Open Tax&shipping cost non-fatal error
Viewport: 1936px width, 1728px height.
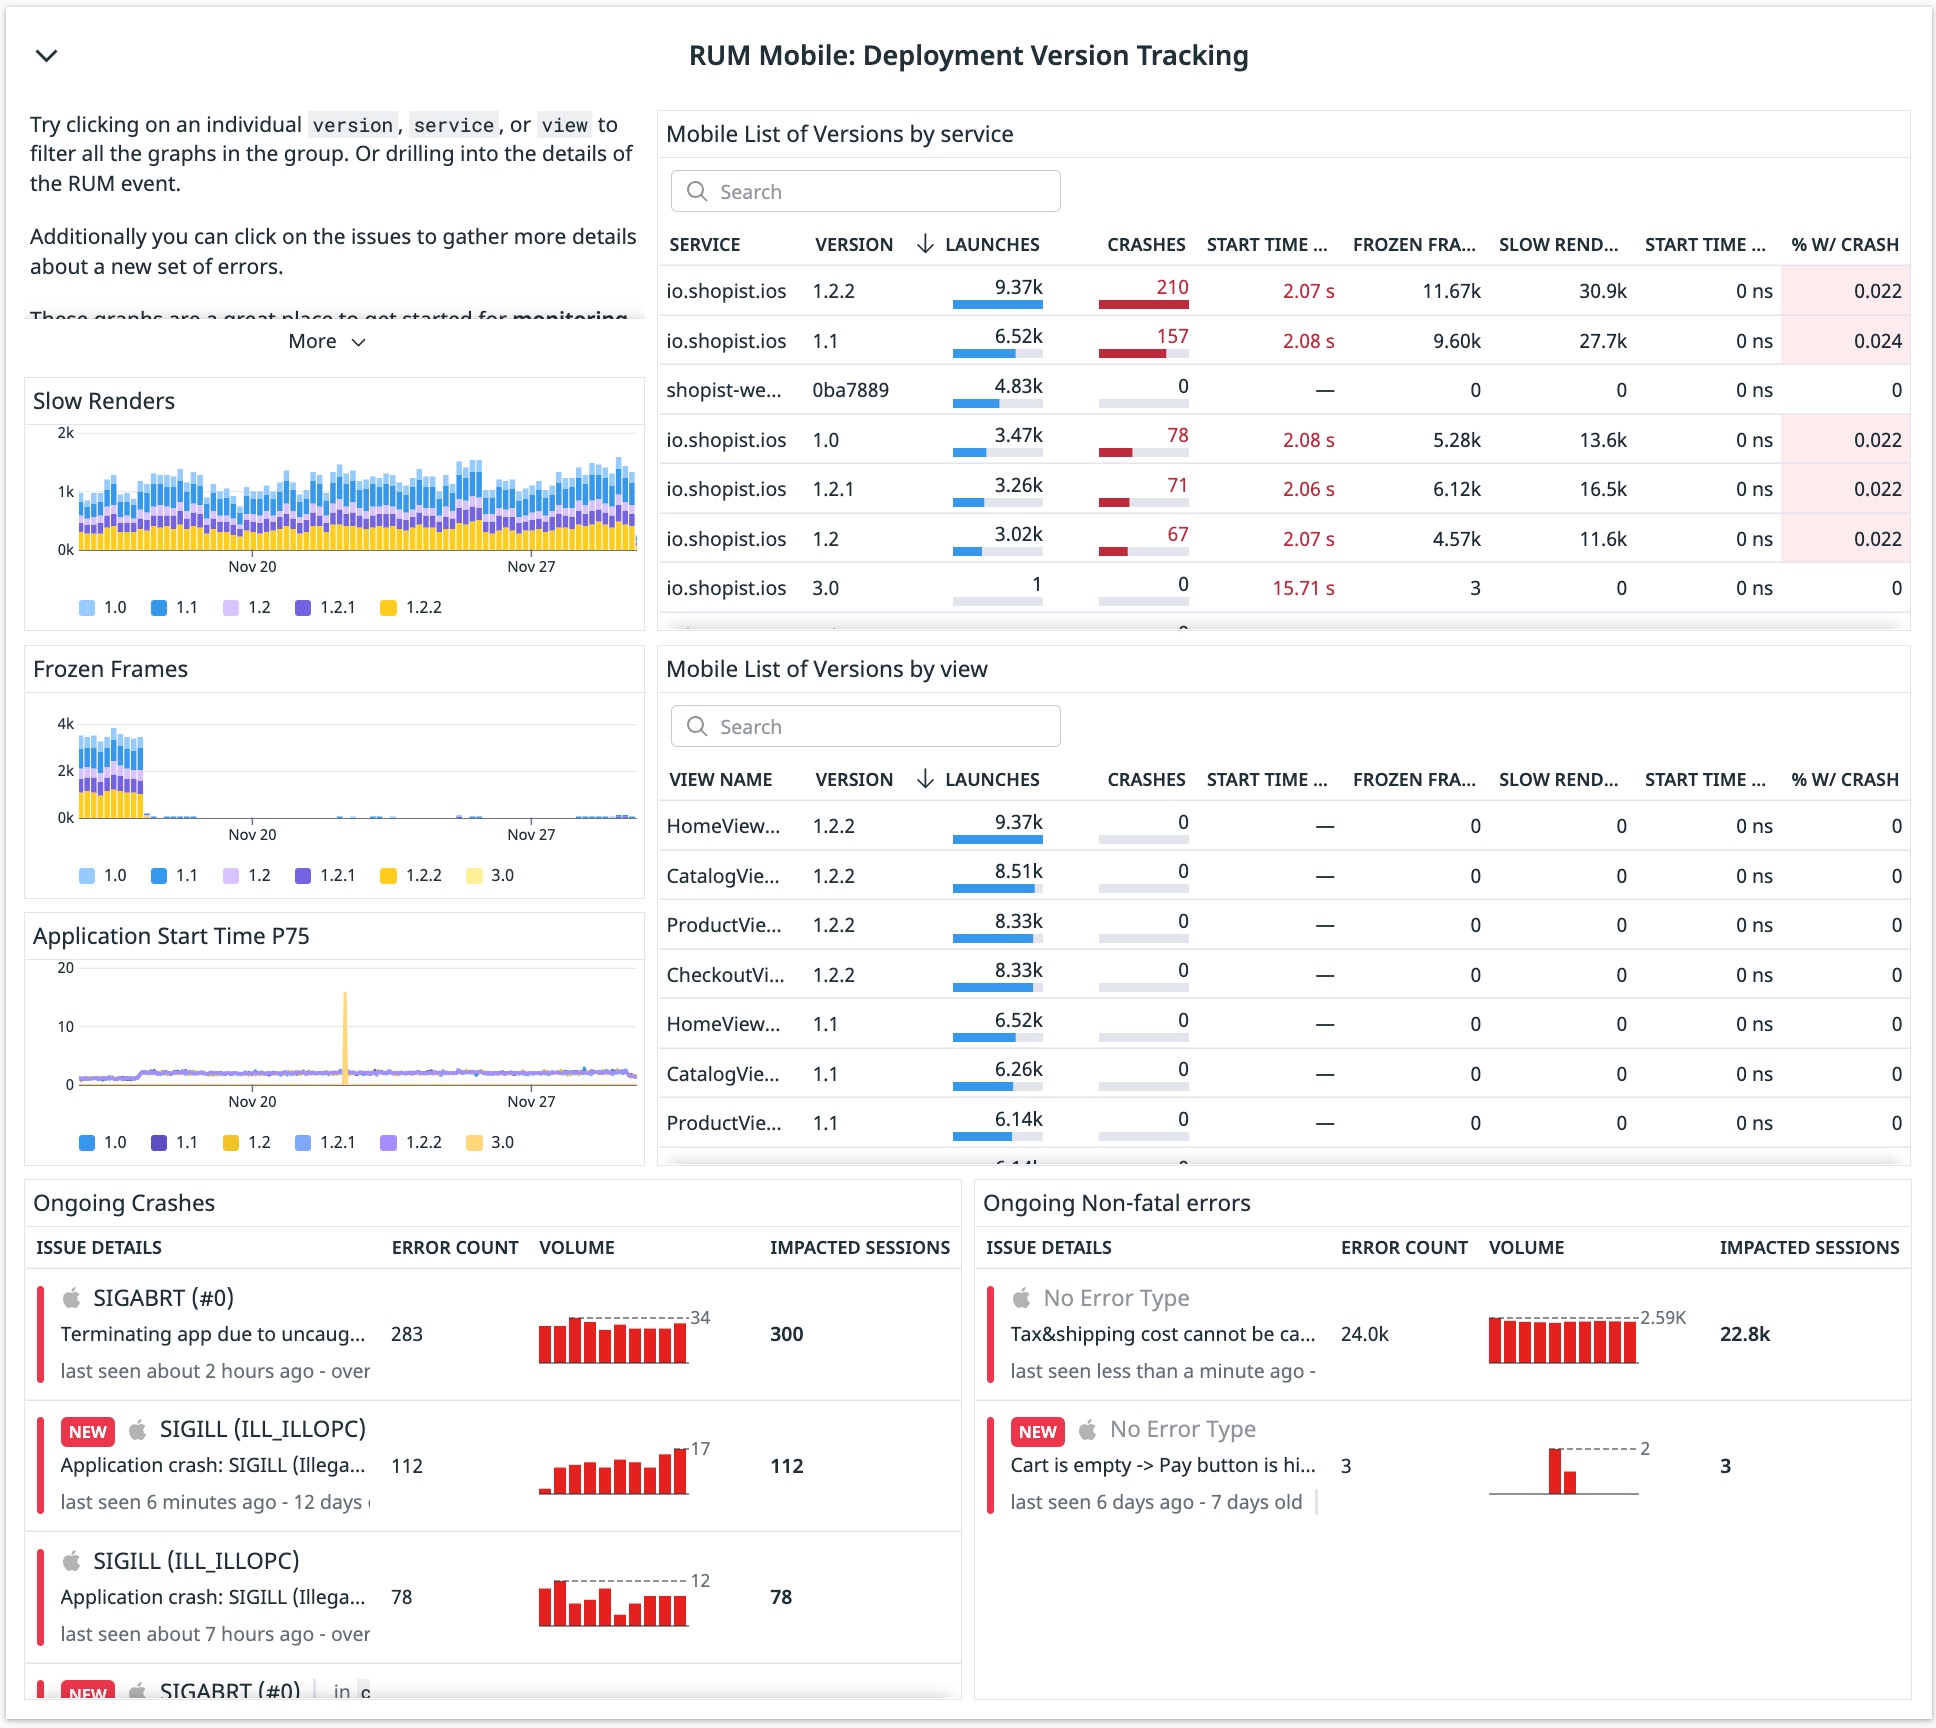coord(1442,1334)
